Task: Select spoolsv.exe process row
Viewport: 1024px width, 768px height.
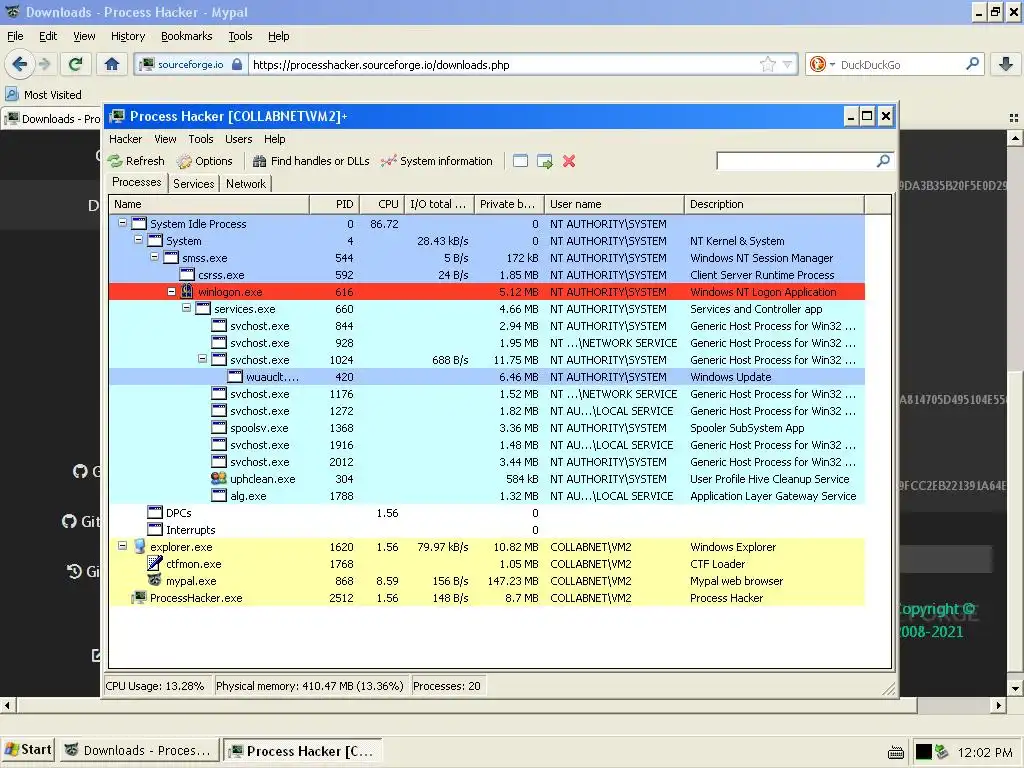Action: pyautogui.click(x=487, y=428)
